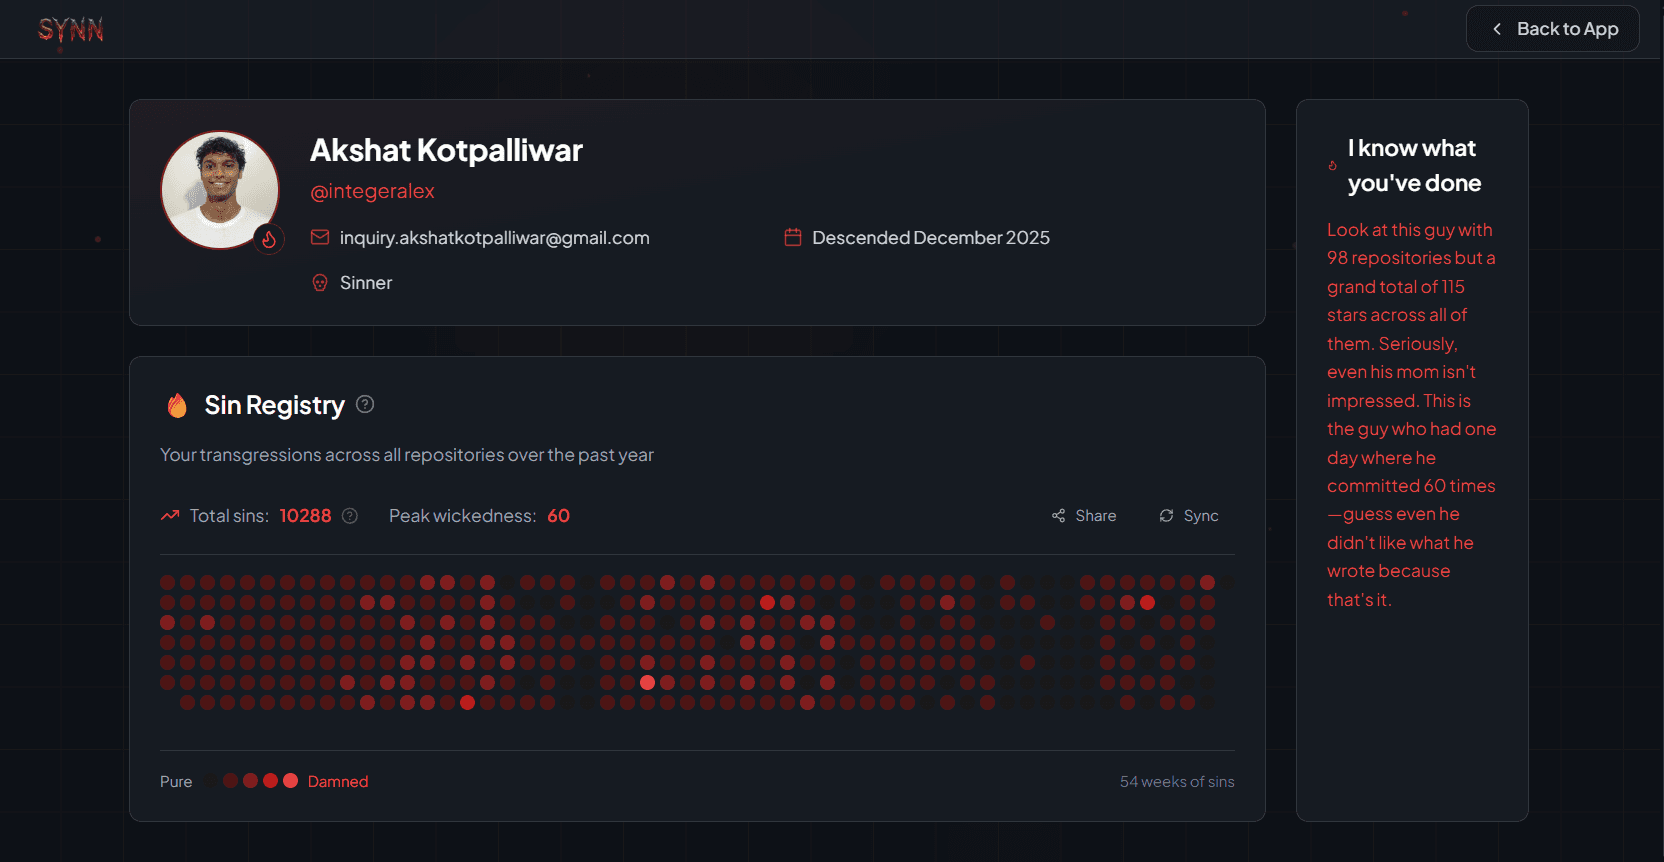
Task: Click the help icon beside Total sins
Action: click(x=350, y=516)
